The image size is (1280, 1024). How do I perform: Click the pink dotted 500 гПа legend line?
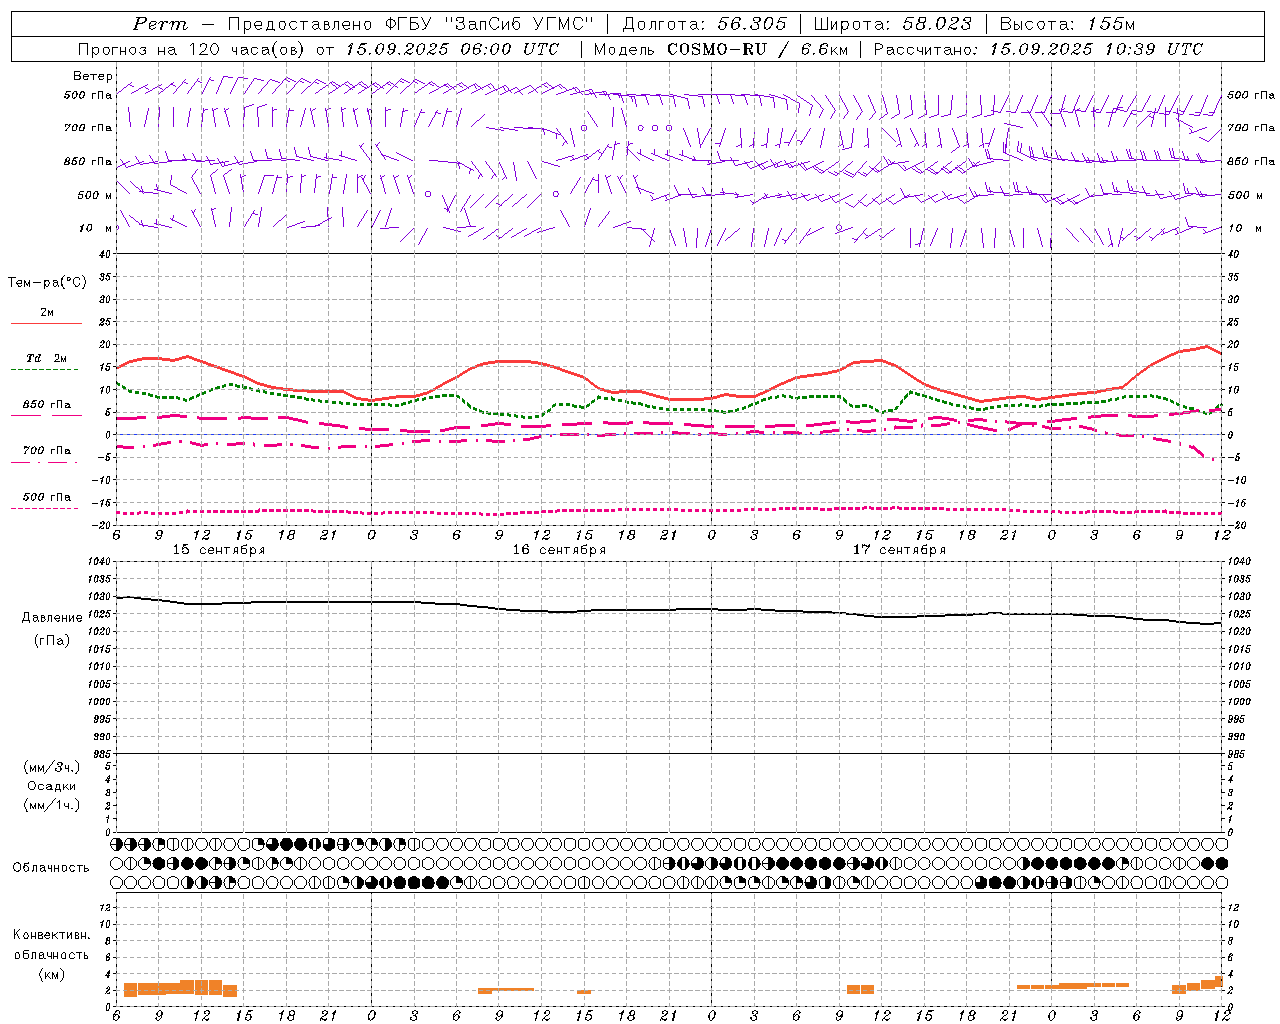tap(44, 508)
